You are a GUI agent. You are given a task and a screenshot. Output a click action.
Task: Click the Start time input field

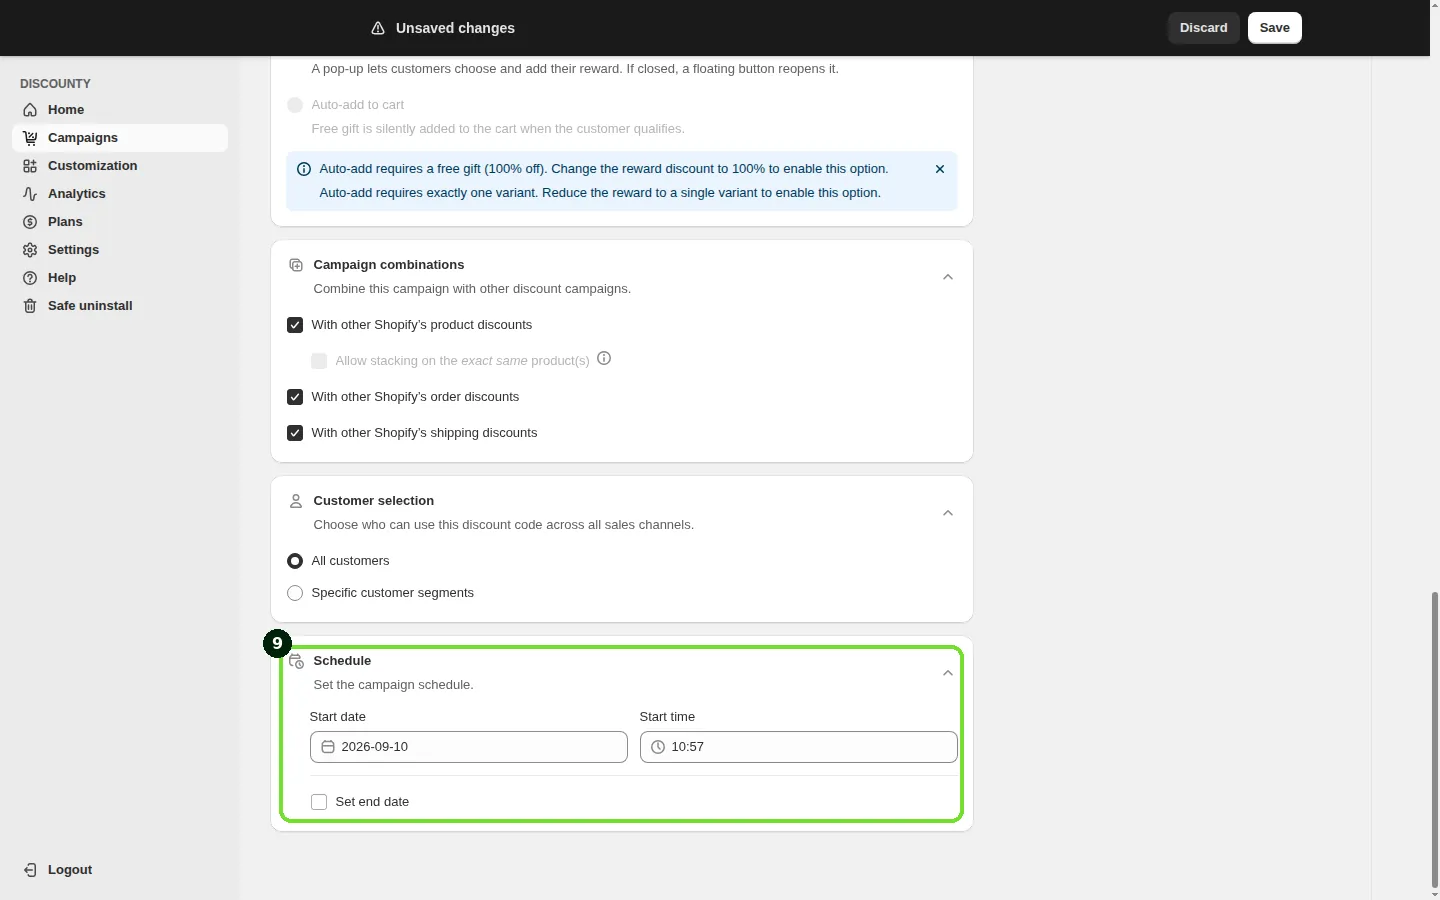[799, 747]
